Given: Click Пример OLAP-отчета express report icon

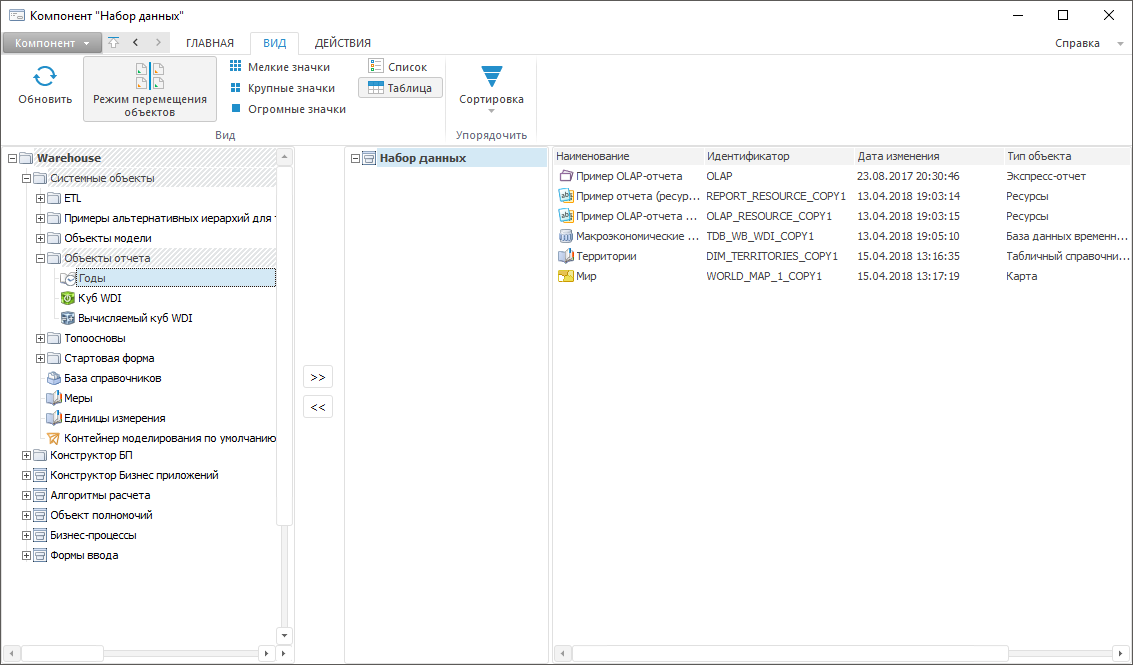Looking at the screenshot, I should 566,176.
